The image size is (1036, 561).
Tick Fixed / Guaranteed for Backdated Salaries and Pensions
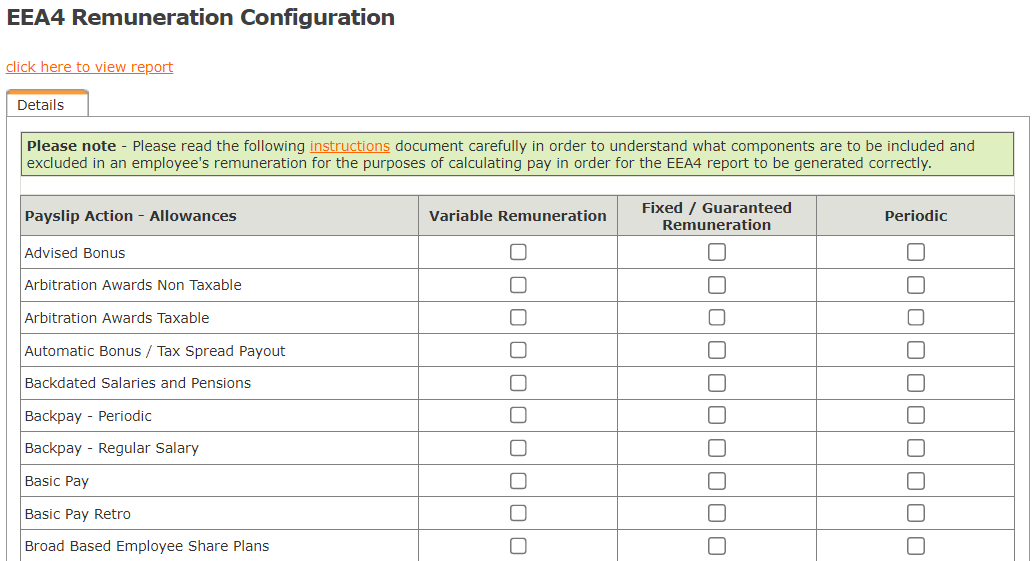(x=717, y=383)
